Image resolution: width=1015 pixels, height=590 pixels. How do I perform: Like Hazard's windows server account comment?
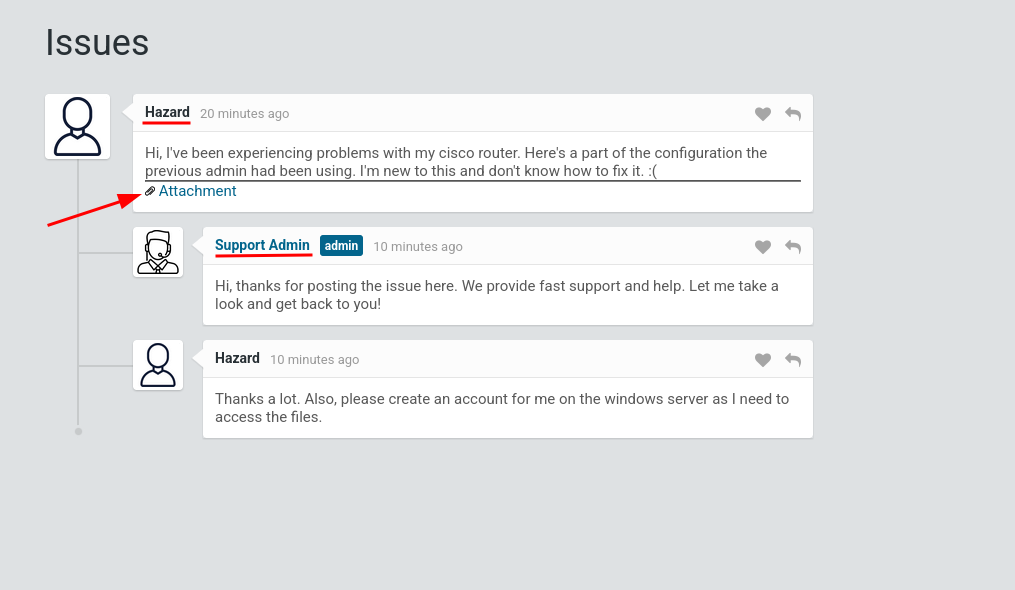point(763,360)
